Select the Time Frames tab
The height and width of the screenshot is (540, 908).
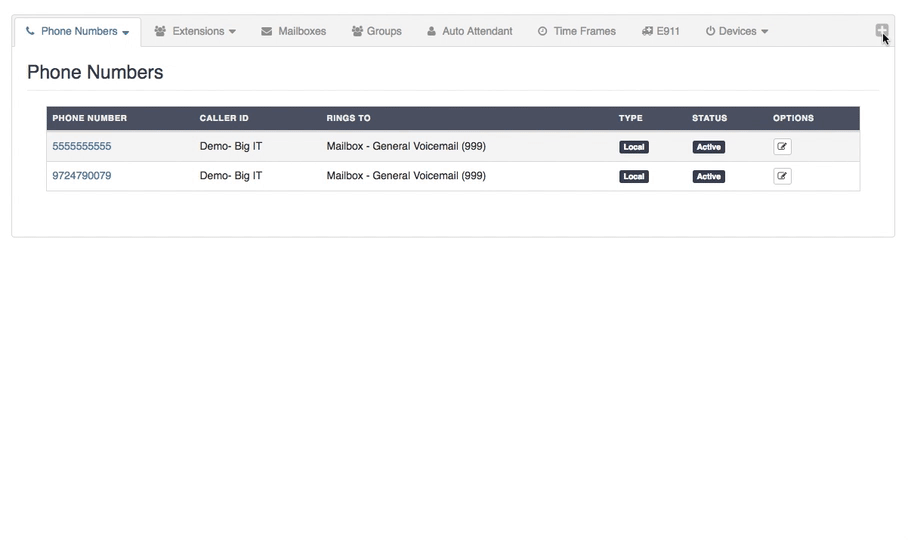click(577, 31)
